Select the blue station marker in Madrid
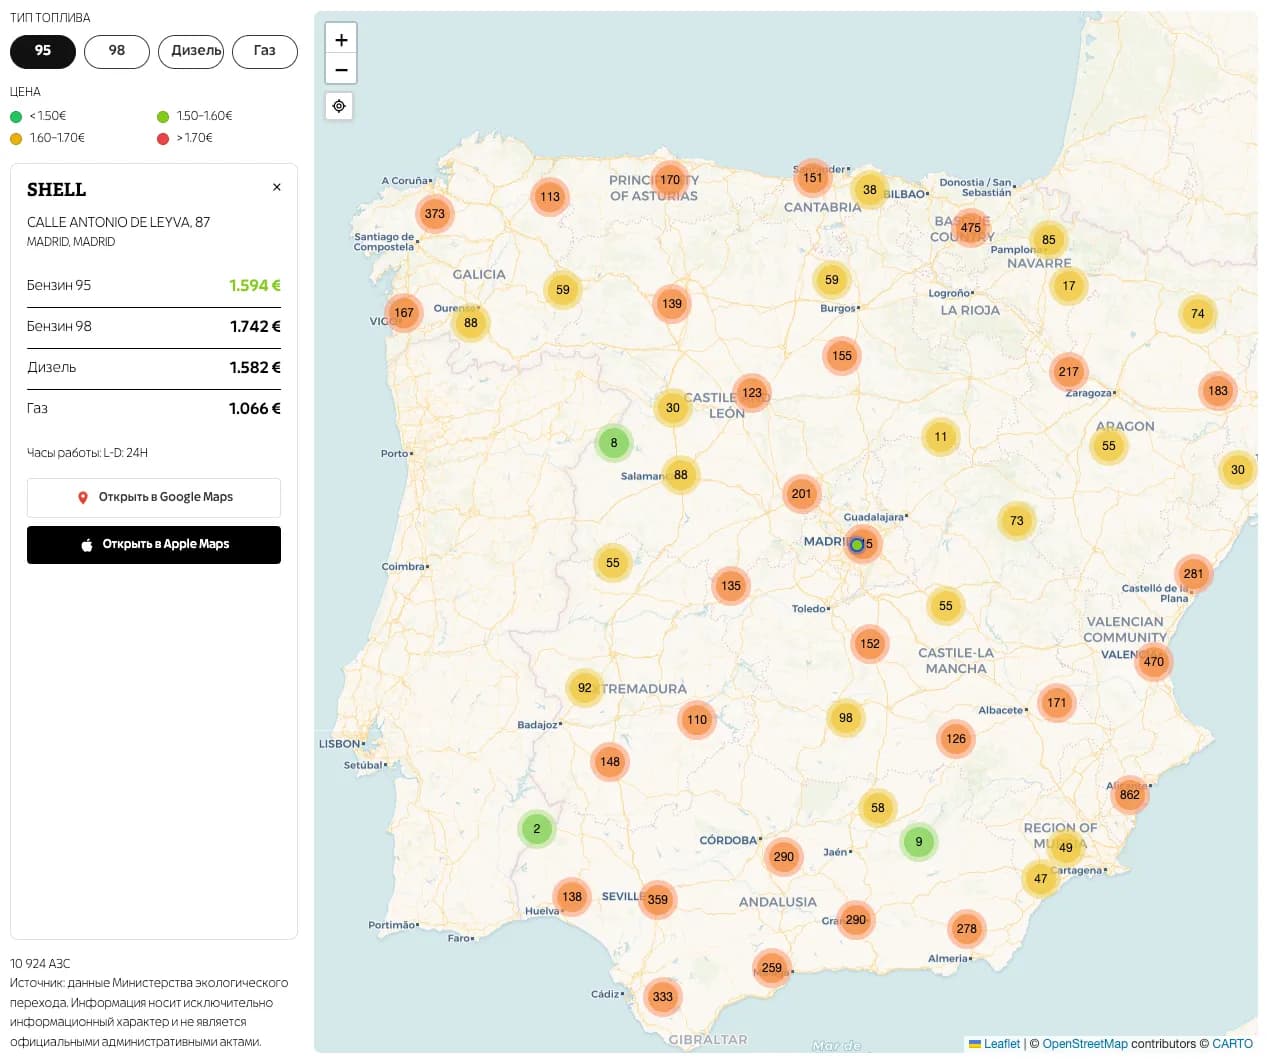Screen dimensions: 1269x1061 click(x=856, y=545)
